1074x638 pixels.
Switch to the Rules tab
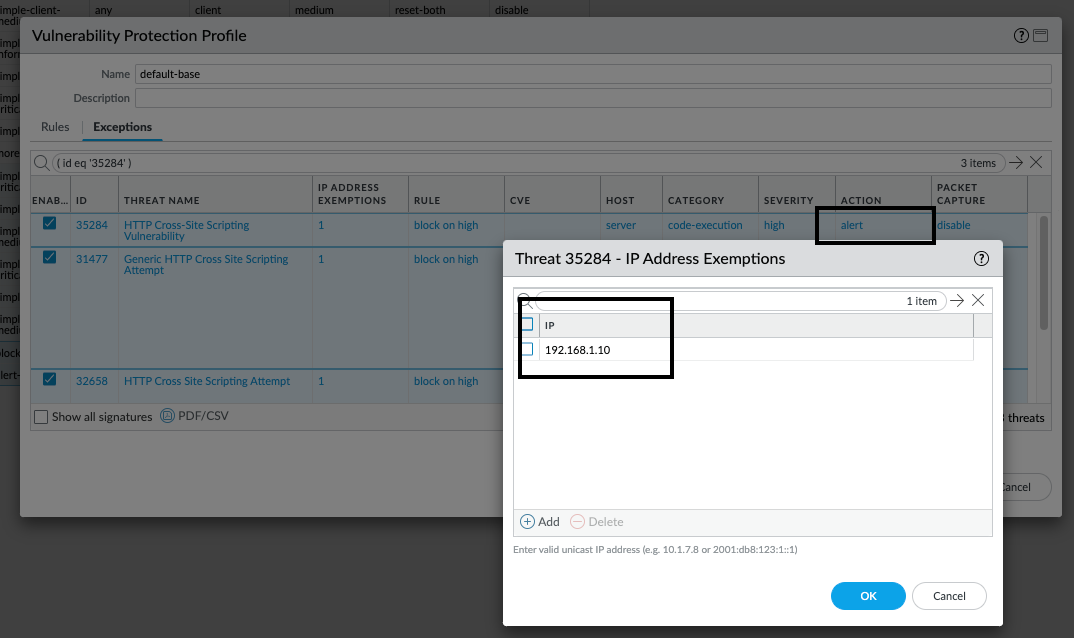tap(55, 127)
